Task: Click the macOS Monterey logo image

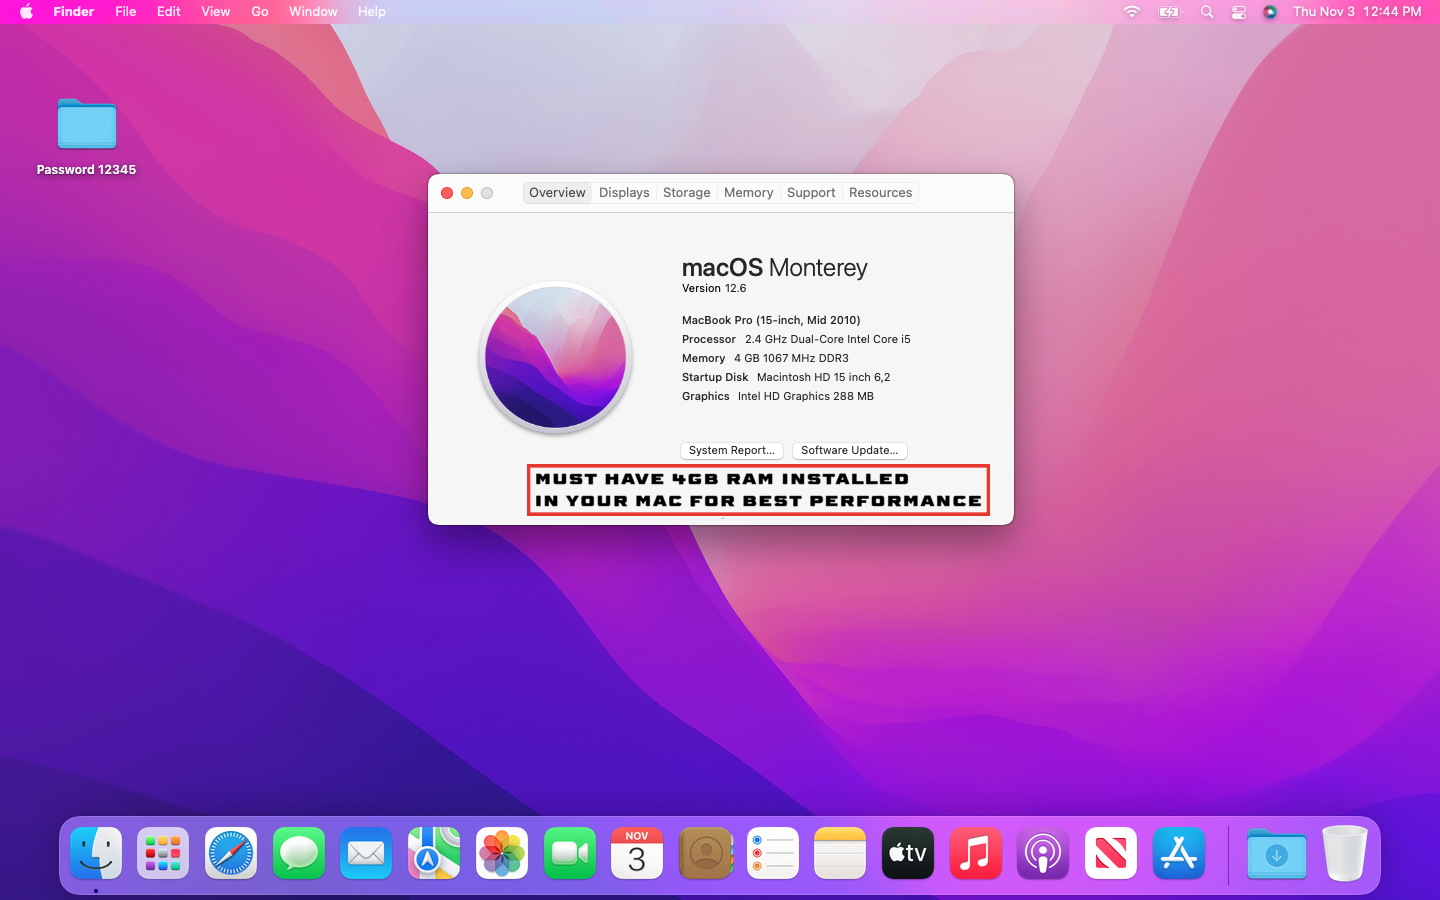Action: [556, 357]
